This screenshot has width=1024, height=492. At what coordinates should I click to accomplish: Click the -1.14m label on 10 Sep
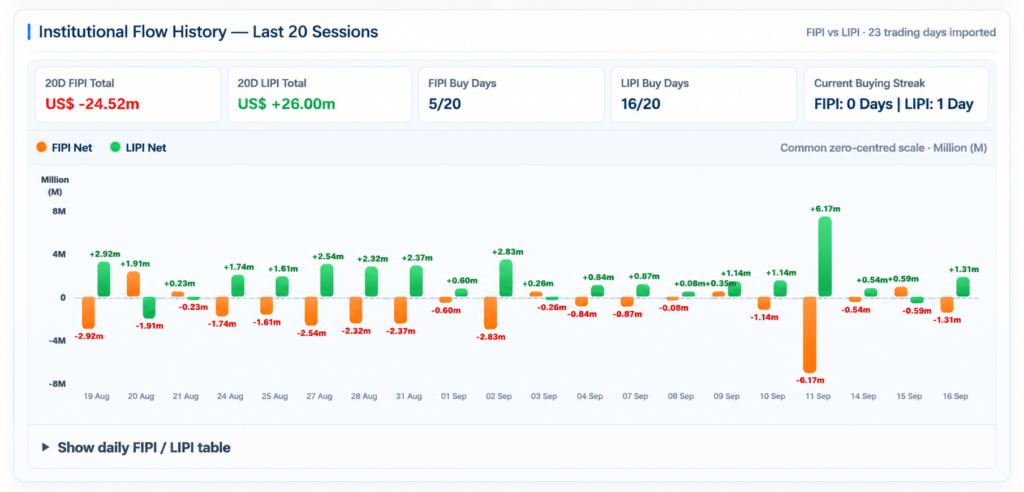click(x=764, y=318)
